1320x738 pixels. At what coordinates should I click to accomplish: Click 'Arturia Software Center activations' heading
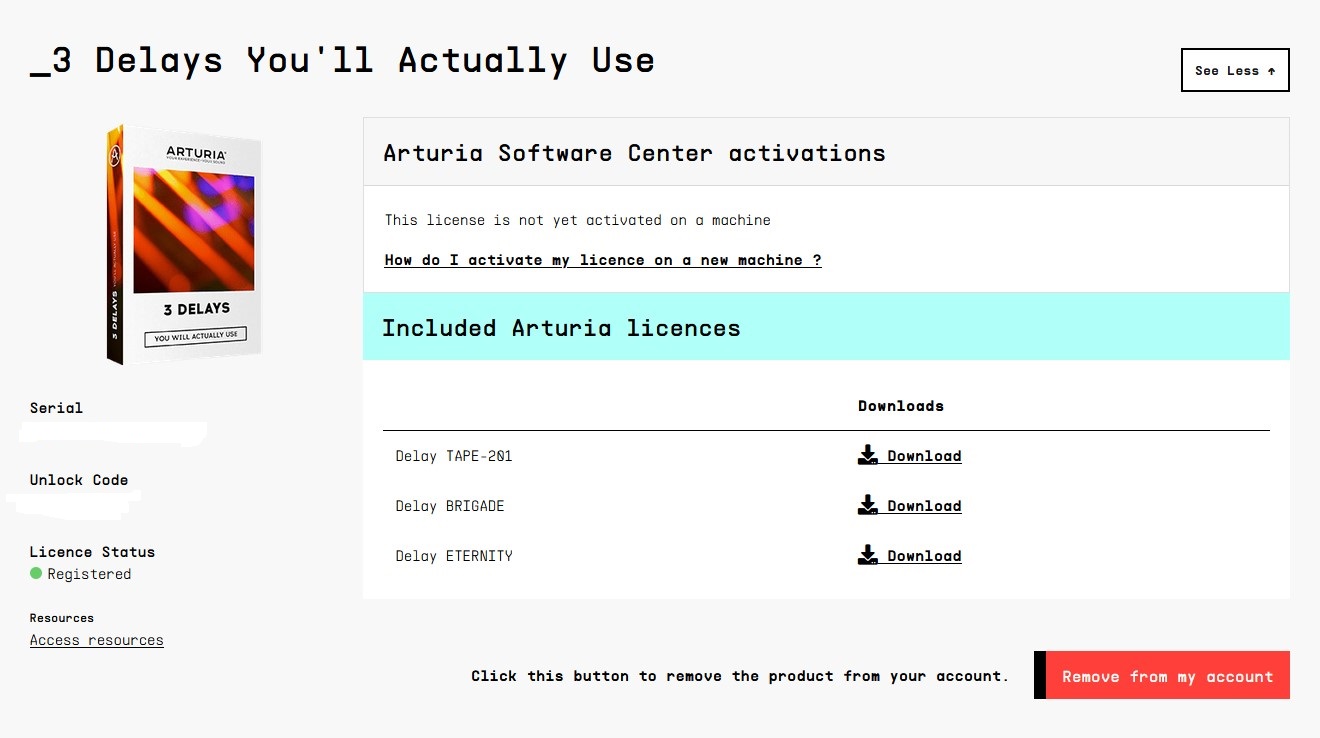tap(634, 153)
